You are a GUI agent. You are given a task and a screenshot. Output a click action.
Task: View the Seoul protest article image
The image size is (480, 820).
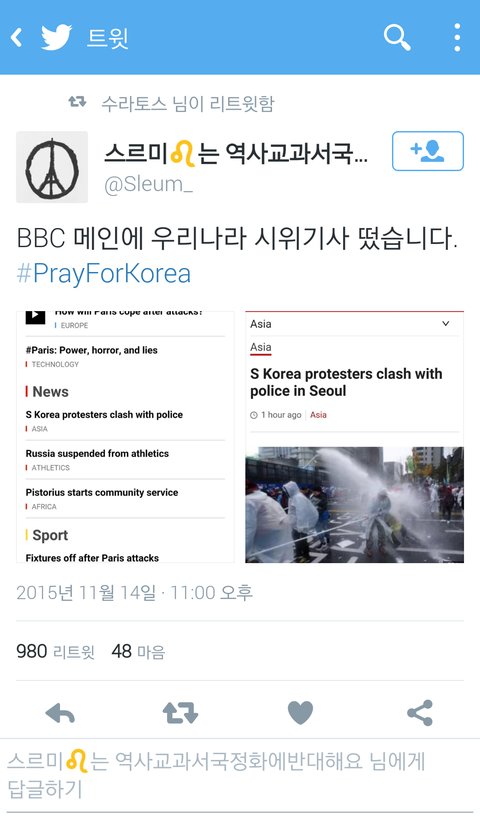coord(355,437)
